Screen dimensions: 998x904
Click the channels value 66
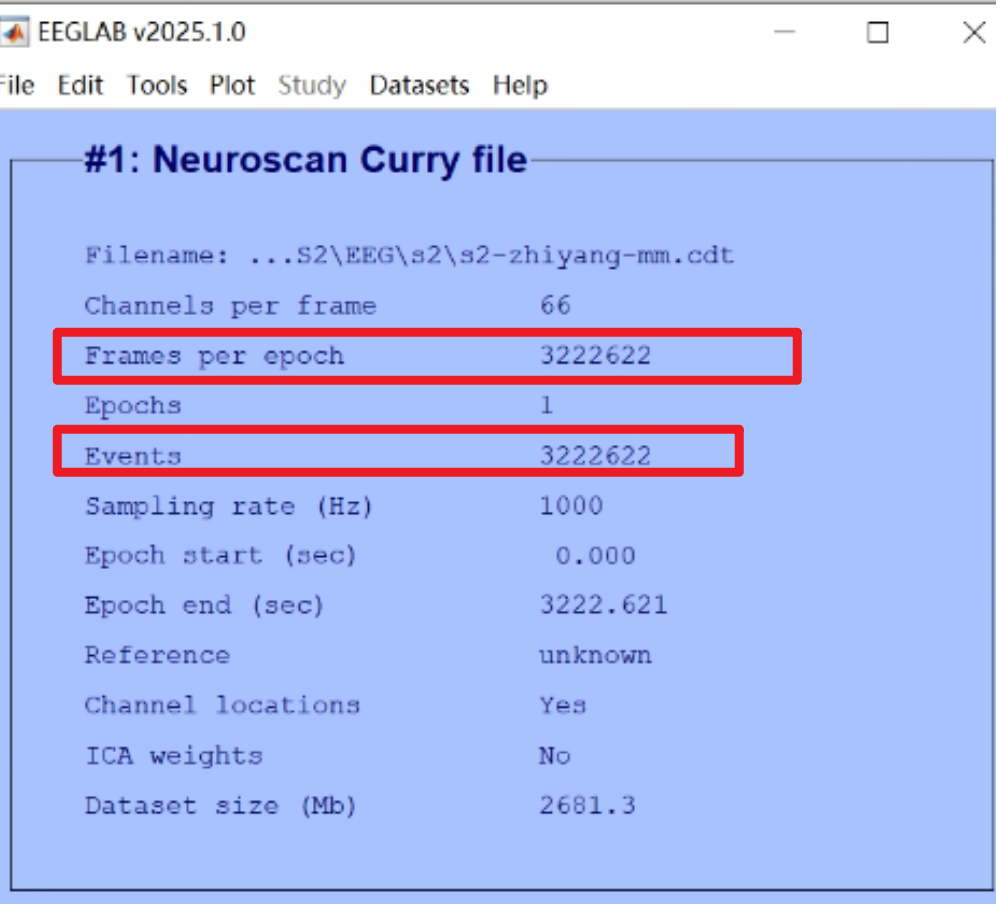[x=555, y=306]
